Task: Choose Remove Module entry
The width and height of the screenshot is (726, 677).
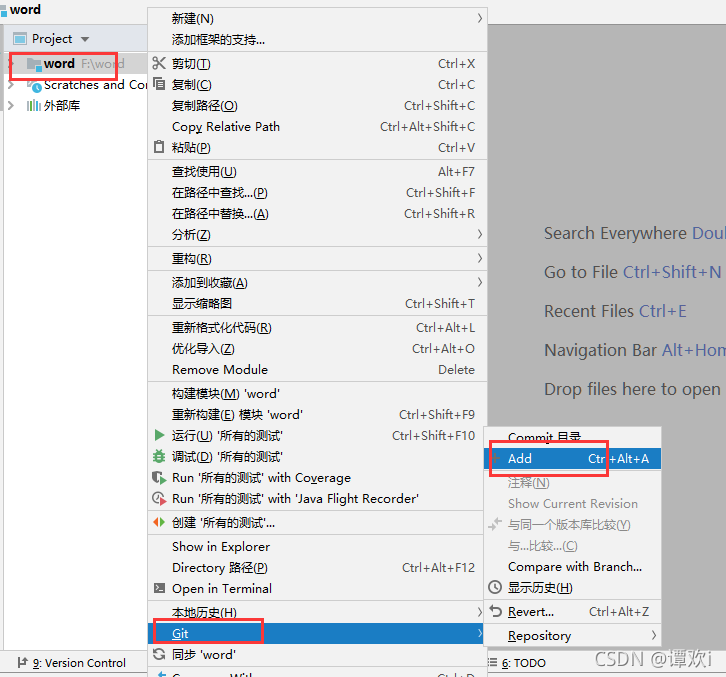Action: (x=317, y=370)
